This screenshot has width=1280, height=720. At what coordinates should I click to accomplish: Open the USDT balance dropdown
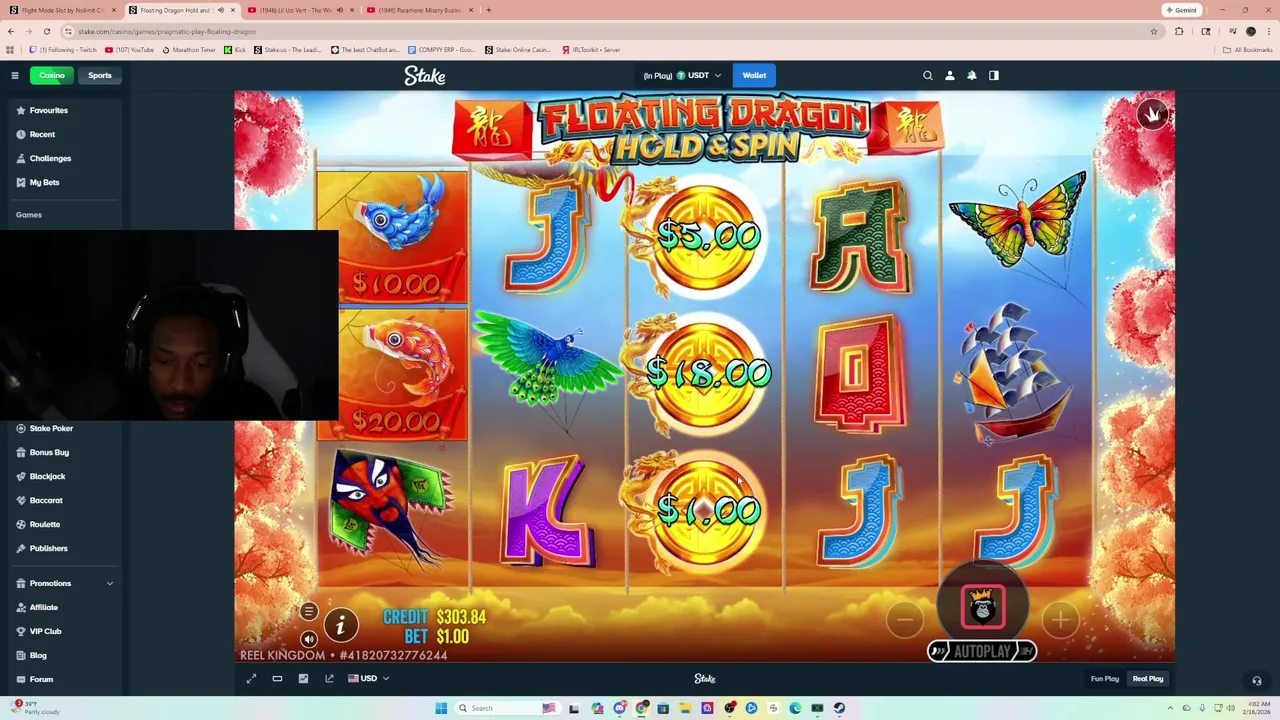point(682,75)
